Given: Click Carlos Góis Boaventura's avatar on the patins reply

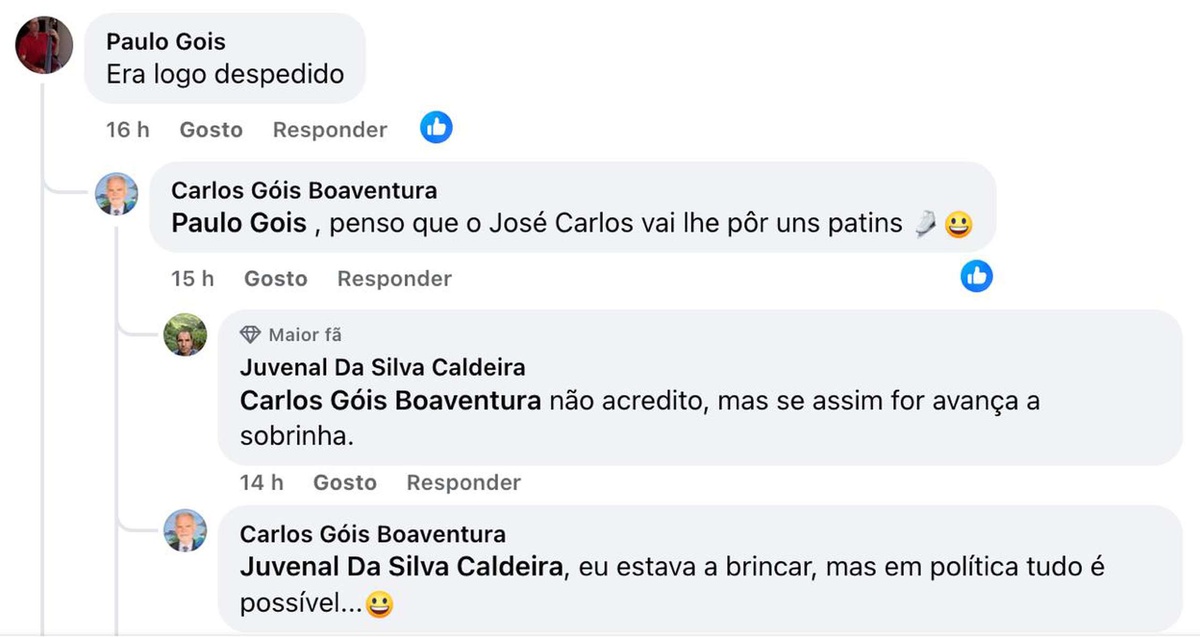Looking at the screenshot, I should point(116,194).
